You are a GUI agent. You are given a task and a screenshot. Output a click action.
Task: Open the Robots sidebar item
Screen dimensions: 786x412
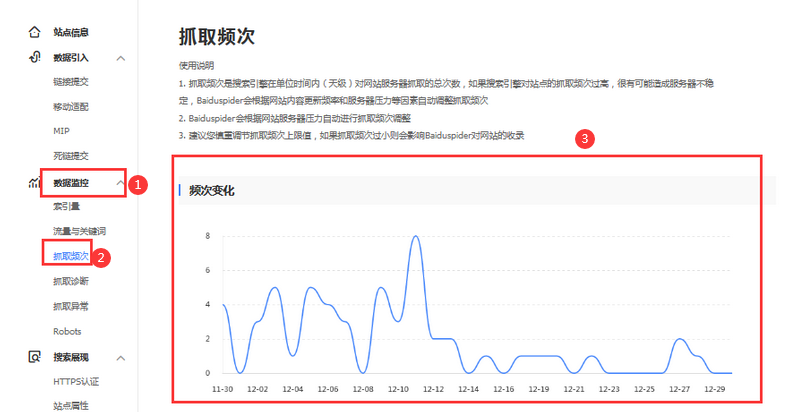67,331
